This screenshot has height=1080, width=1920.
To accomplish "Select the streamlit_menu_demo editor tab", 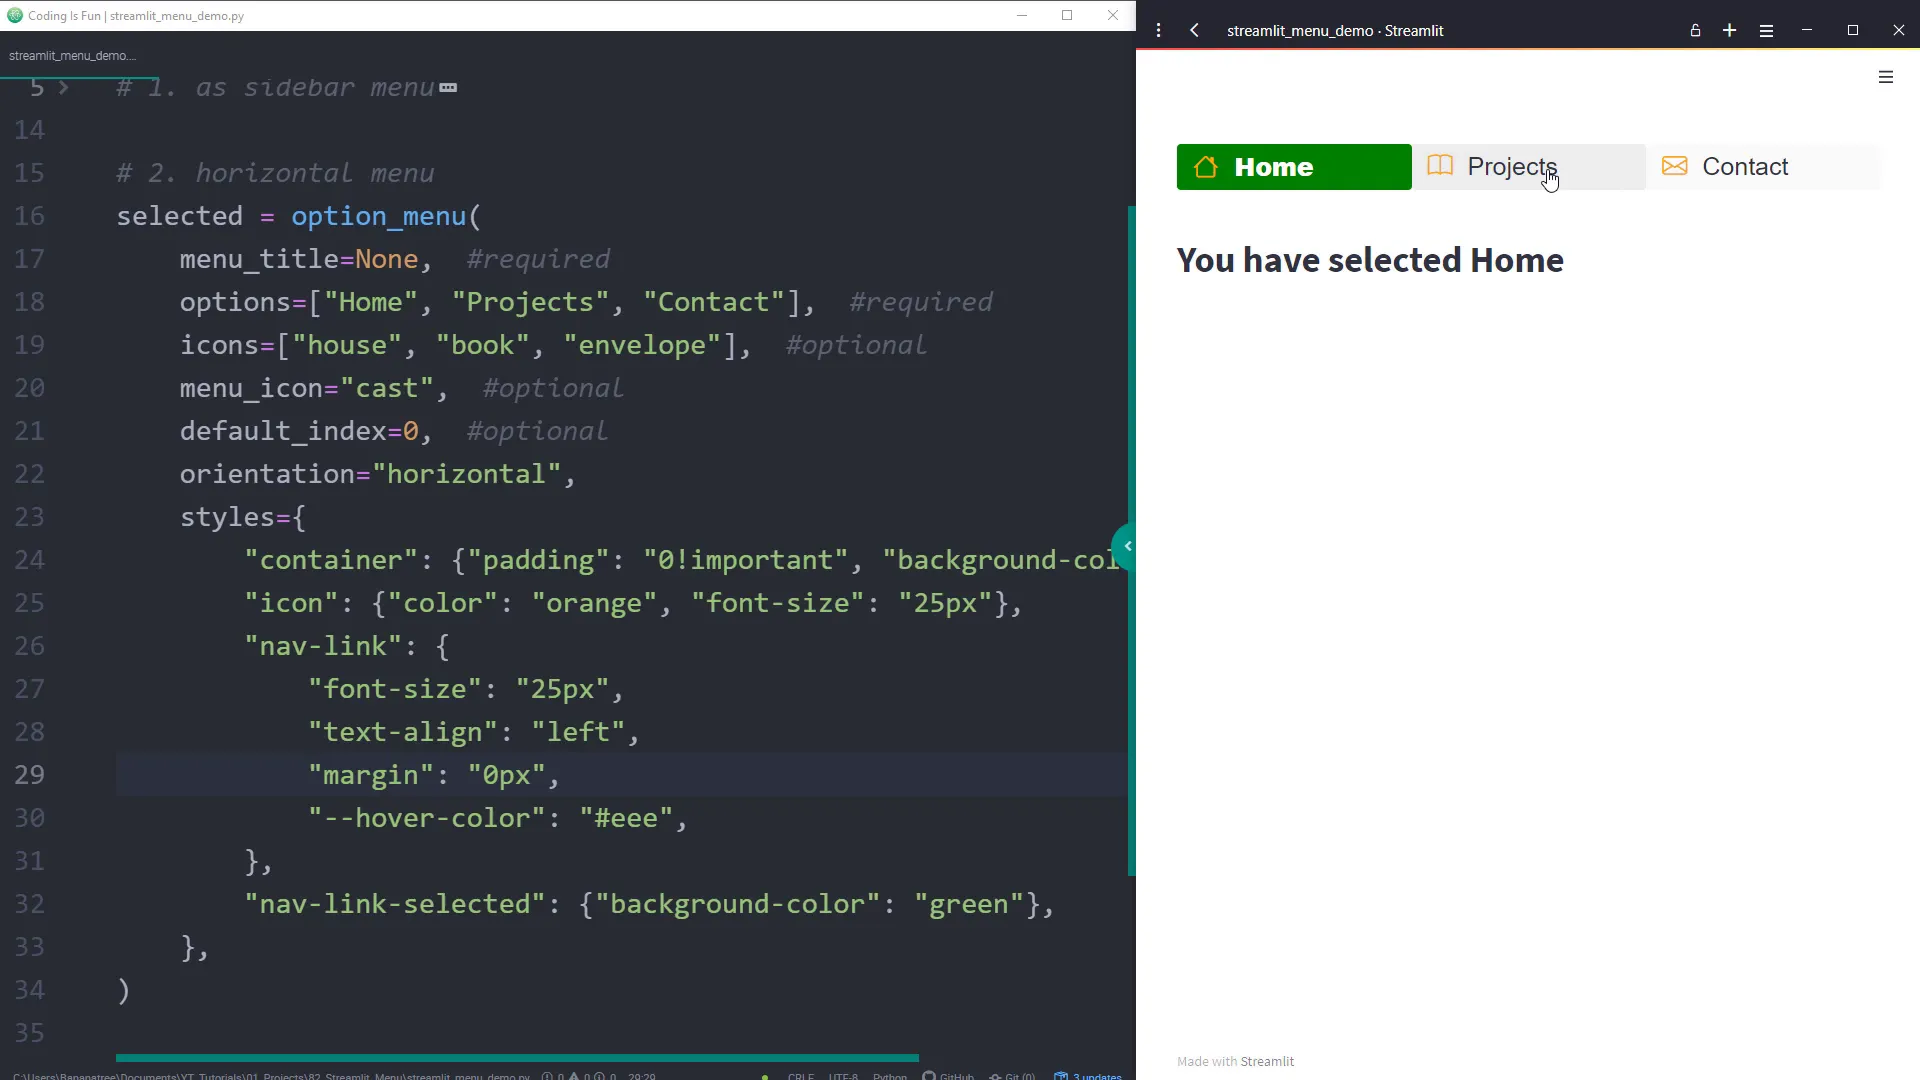I will [x=72, y=56].
